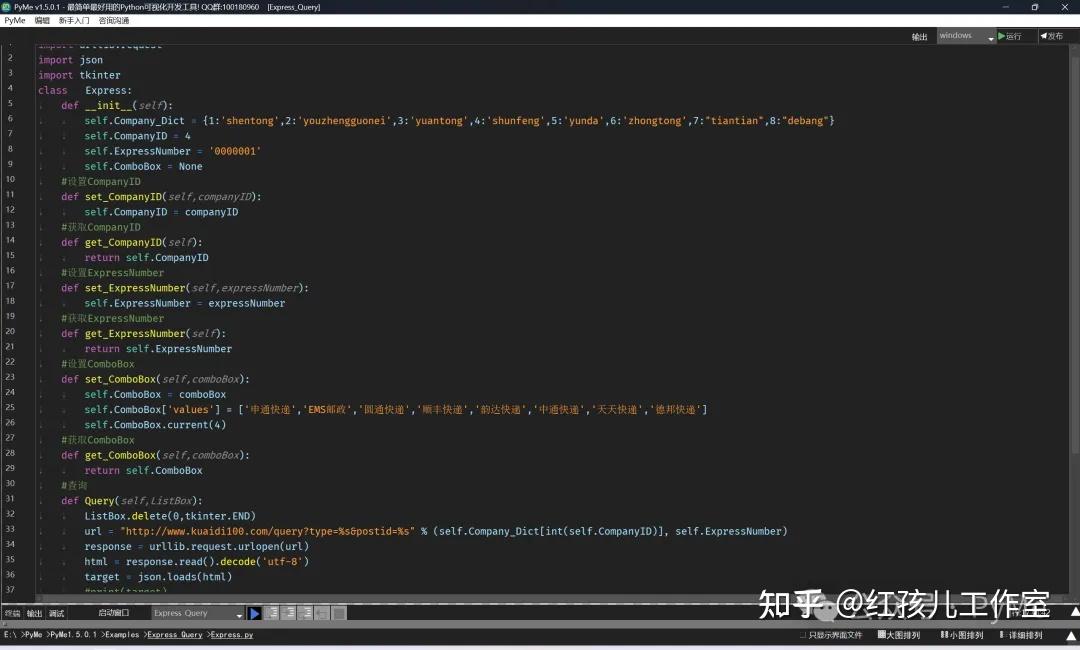Expand the bottom-right triangle panel toggle
Viewport: 1080px width, 650px height.
(1069, 634)
